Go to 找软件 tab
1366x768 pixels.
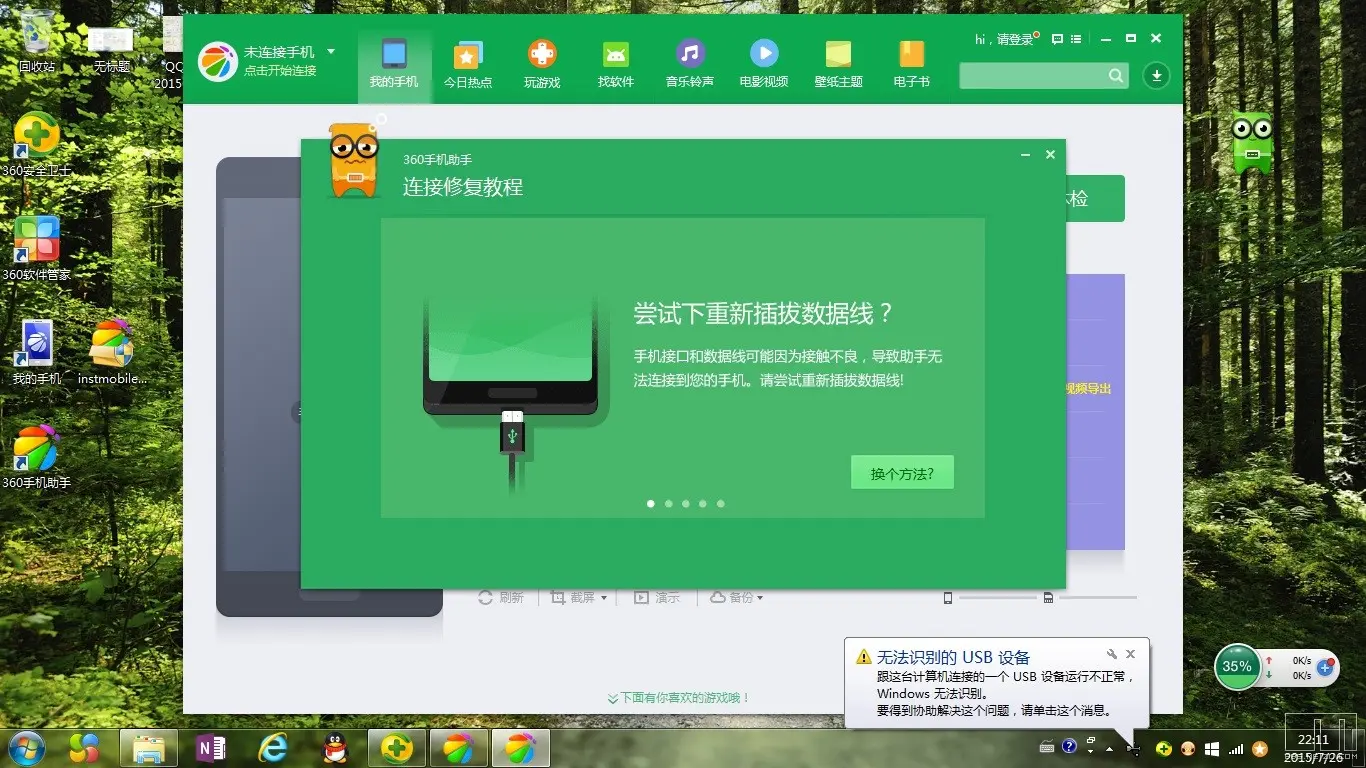click(x=616, y=64)
